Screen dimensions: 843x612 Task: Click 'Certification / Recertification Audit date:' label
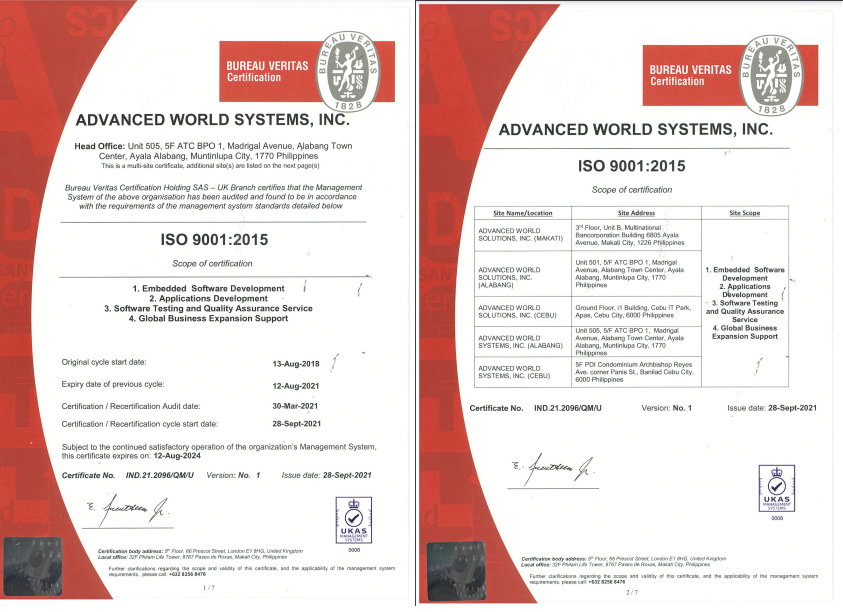pos(131,406)
